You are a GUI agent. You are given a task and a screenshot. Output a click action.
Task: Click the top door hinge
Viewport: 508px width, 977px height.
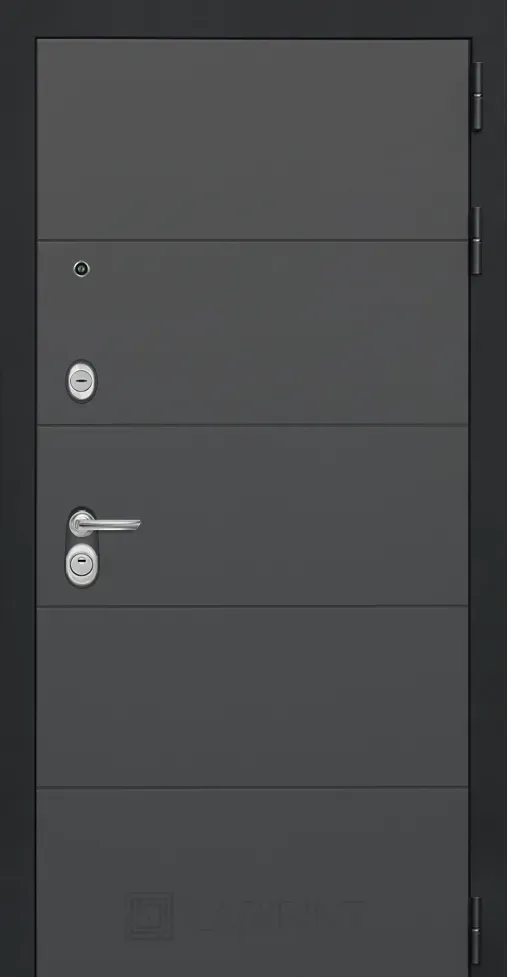click(477, 96)
